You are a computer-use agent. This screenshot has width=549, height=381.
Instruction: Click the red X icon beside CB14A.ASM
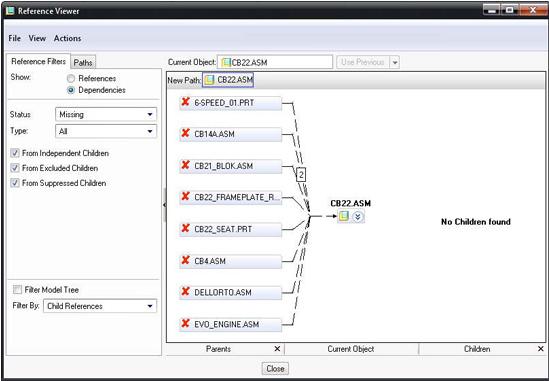(185, 133)
